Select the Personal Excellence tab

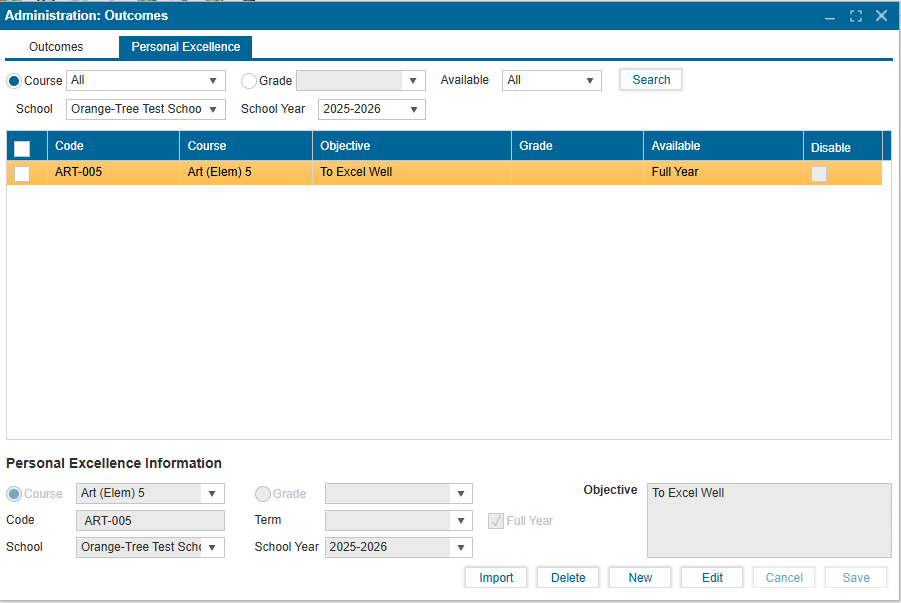pos(185,47)
